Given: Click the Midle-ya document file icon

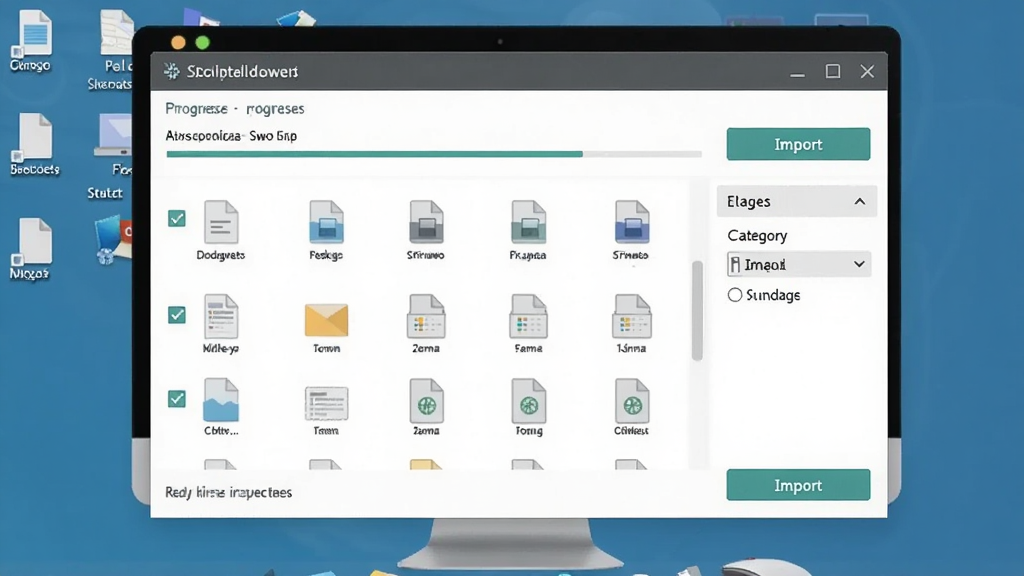Looking at the screenshot, I should tap(221, 316).
